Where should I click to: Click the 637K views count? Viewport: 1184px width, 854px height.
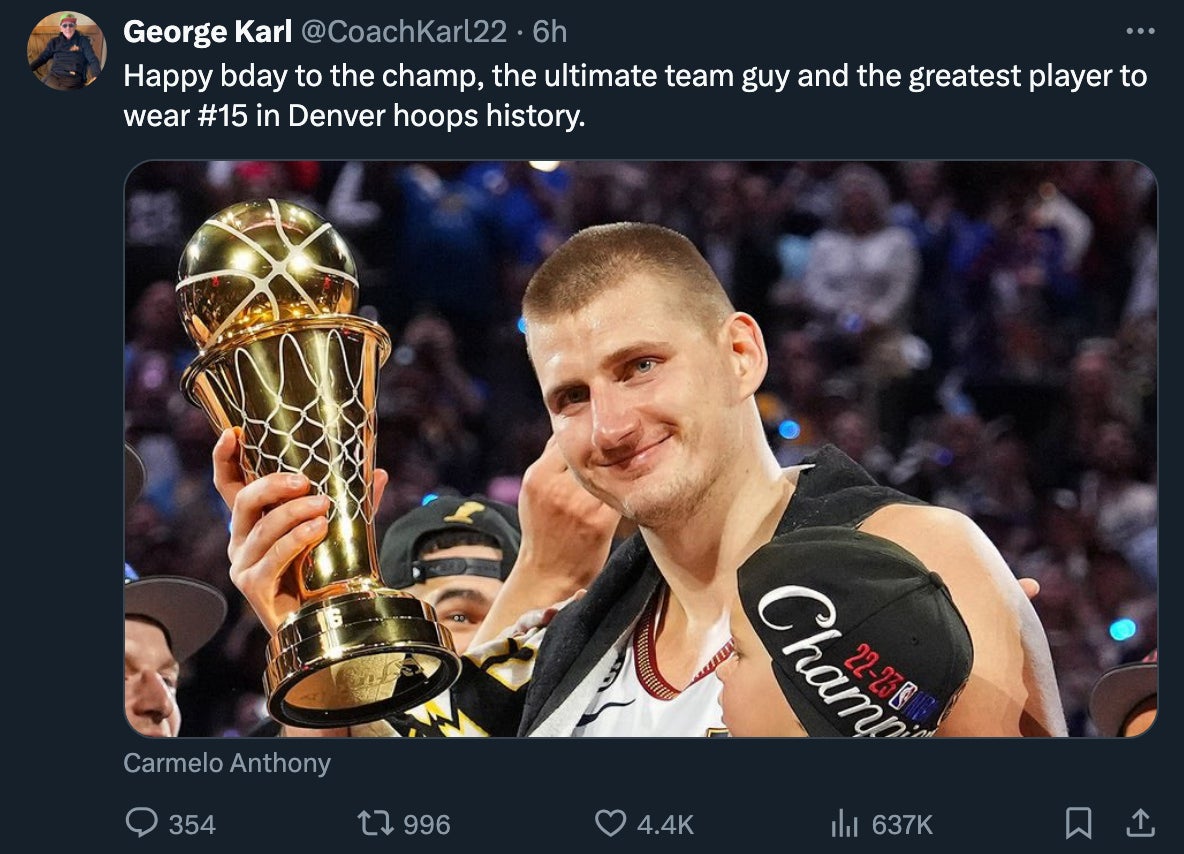(x=902, y=825)
